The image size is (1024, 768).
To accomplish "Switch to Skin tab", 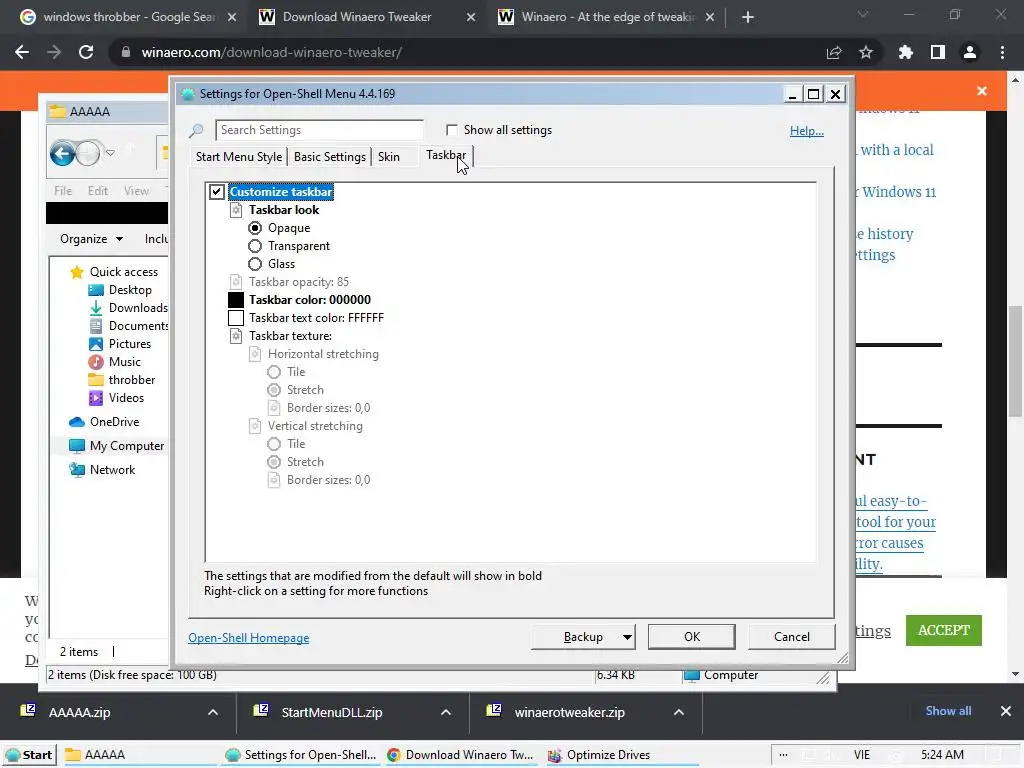I will point(389,157).
